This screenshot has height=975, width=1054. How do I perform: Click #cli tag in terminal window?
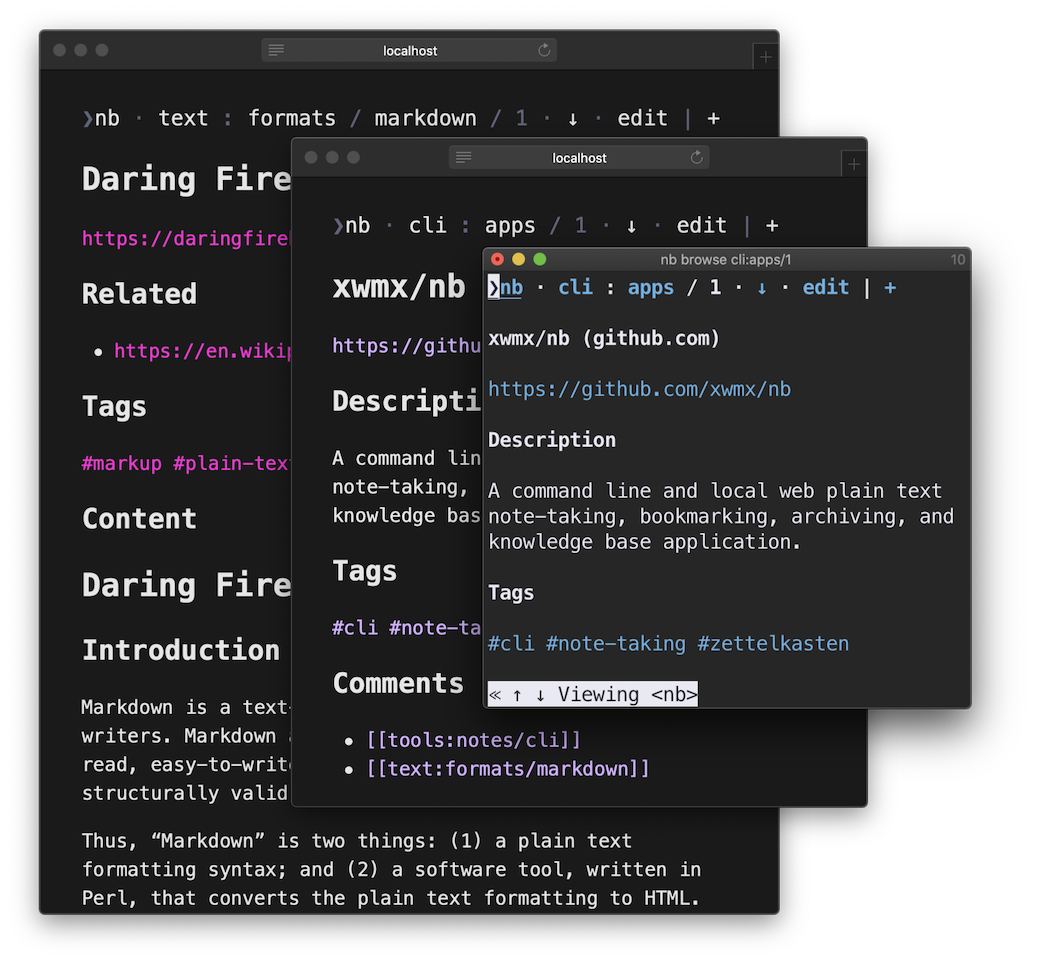(x=511, y=644)
